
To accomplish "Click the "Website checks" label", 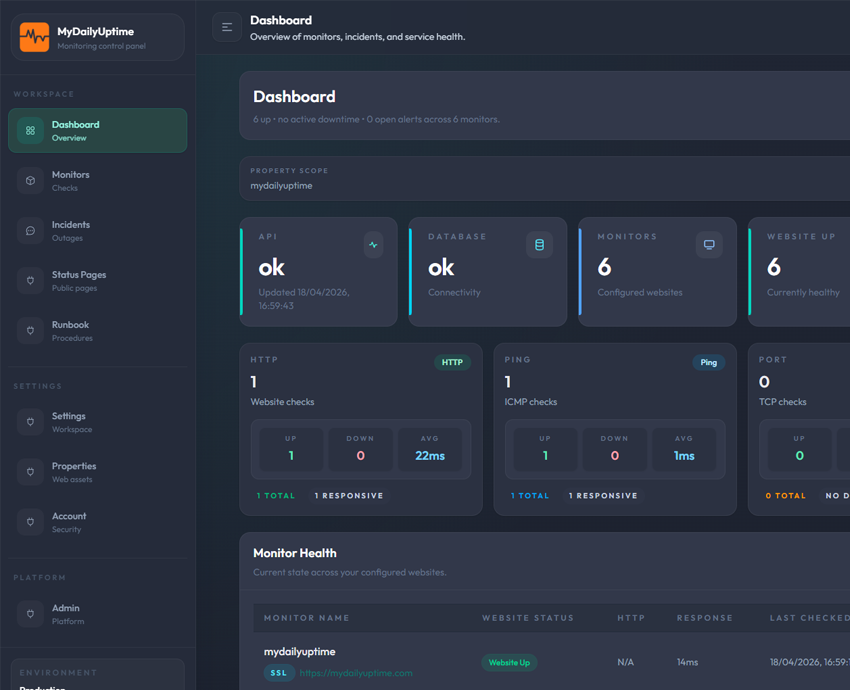I will click(x=282, y=402).
